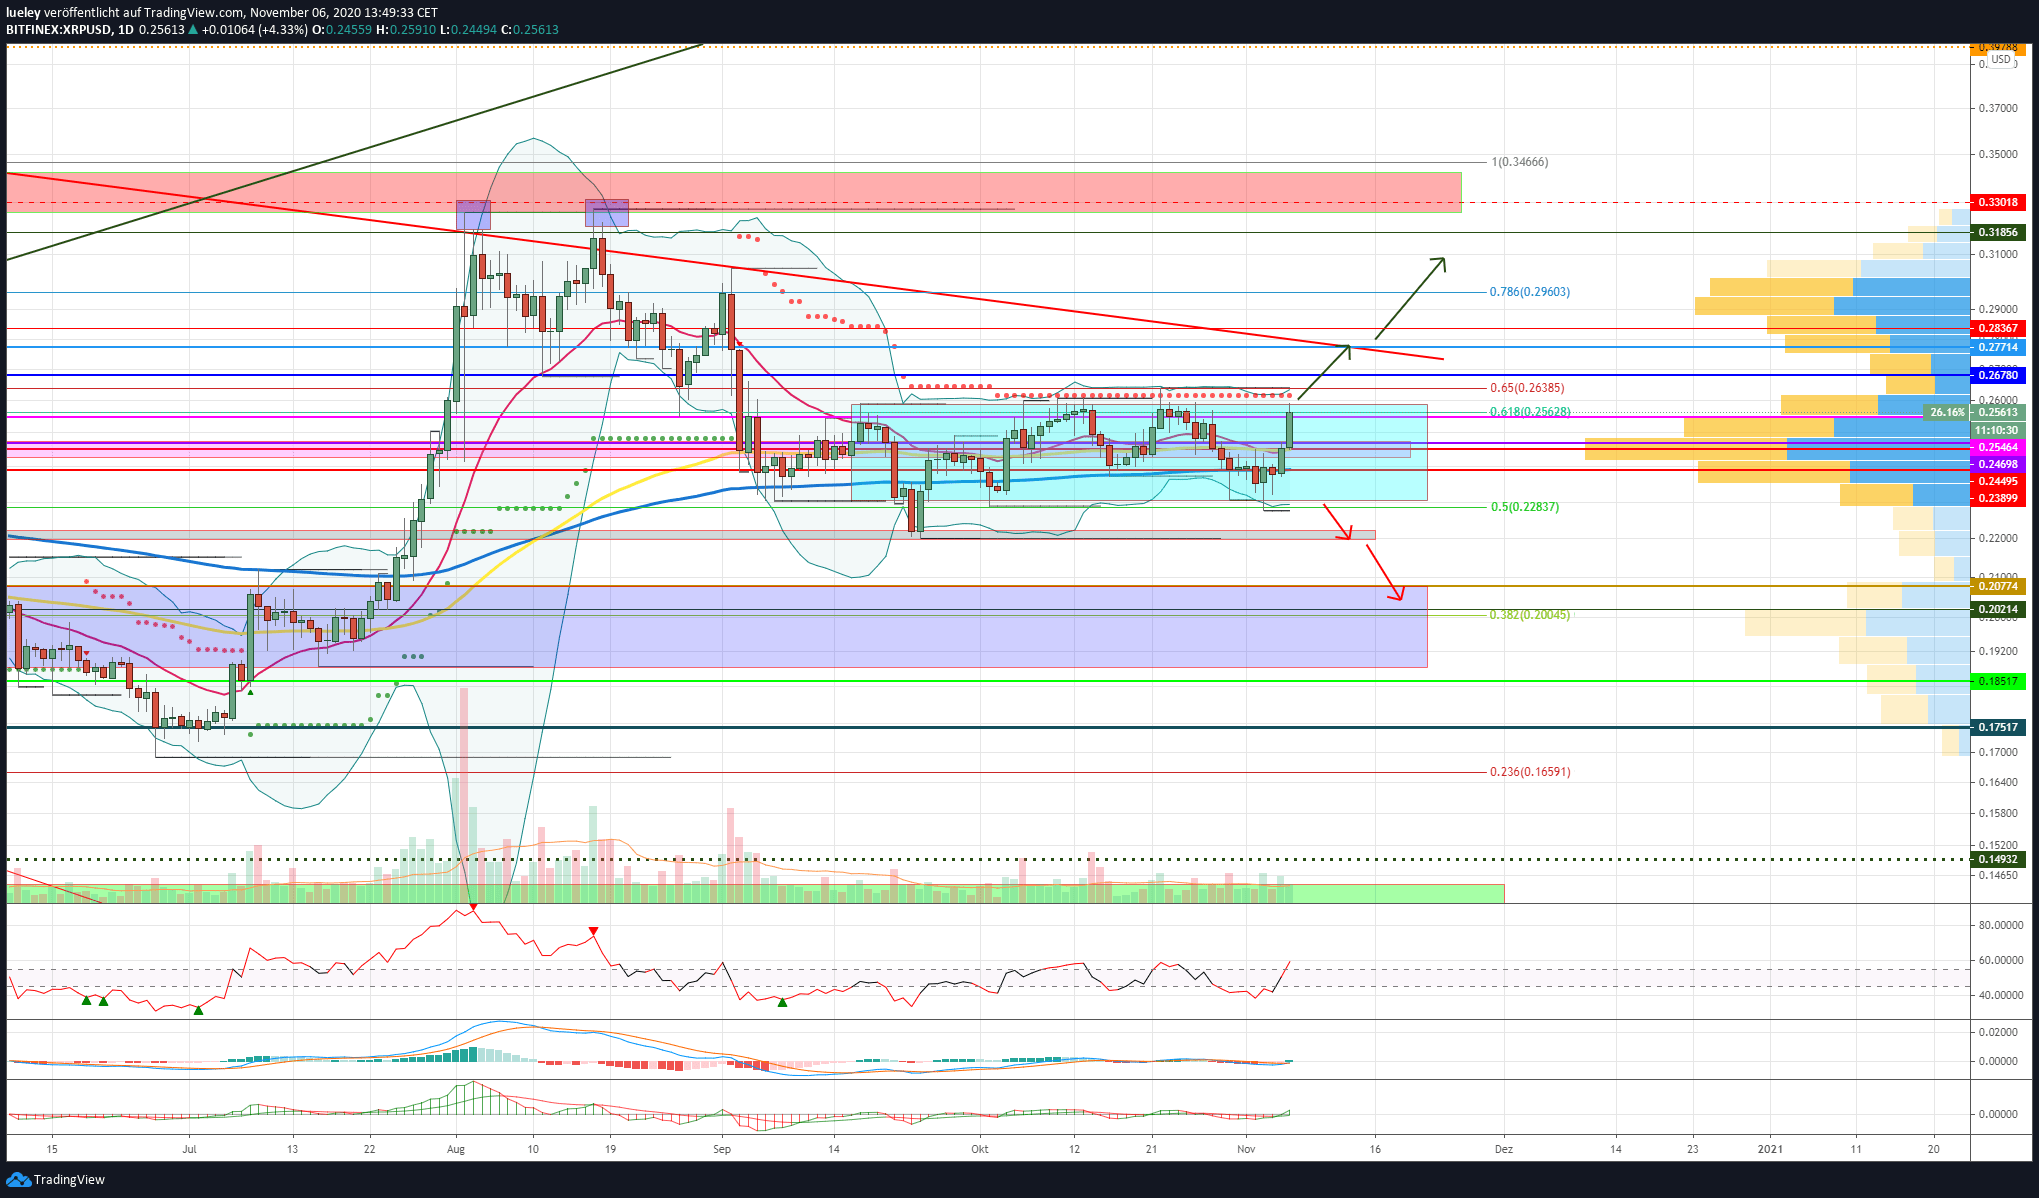Click the 0.33018 red price label
This screenshot has width=2039, height=1198.
pos(1998,202)
